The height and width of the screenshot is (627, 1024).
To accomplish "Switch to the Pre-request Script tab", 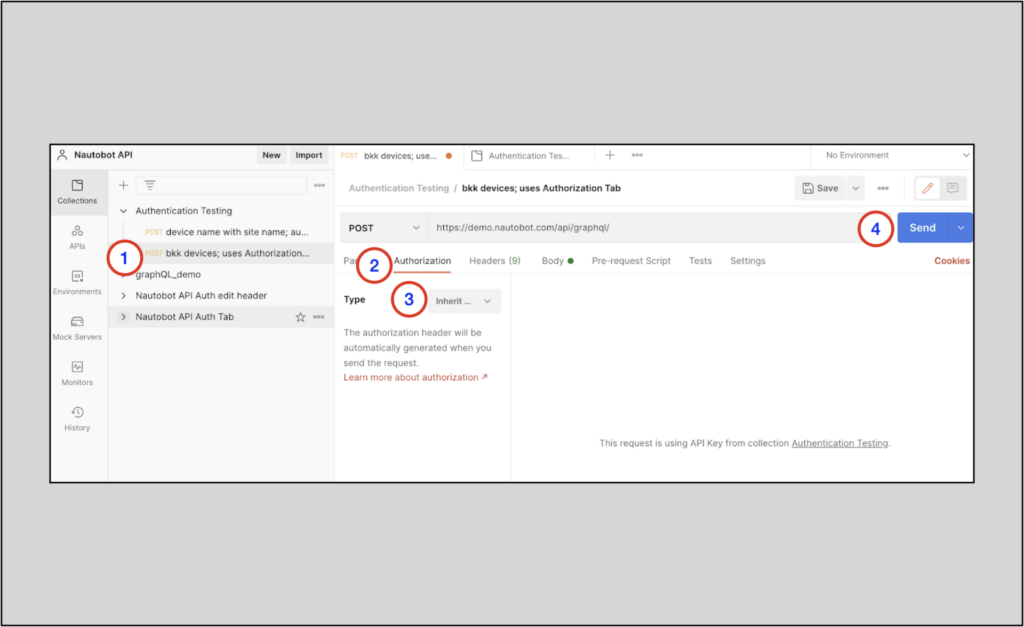I will pos(631,261).
